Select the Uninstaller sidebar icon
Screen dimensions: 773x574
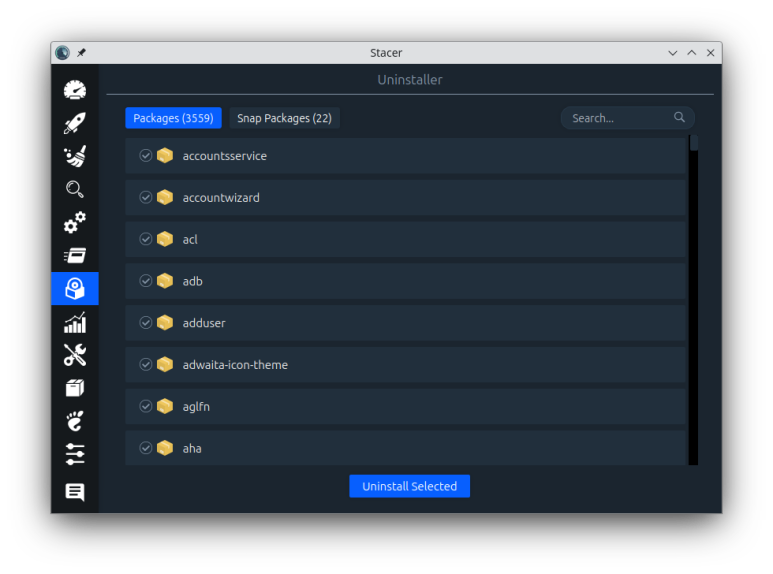point(75,288)
